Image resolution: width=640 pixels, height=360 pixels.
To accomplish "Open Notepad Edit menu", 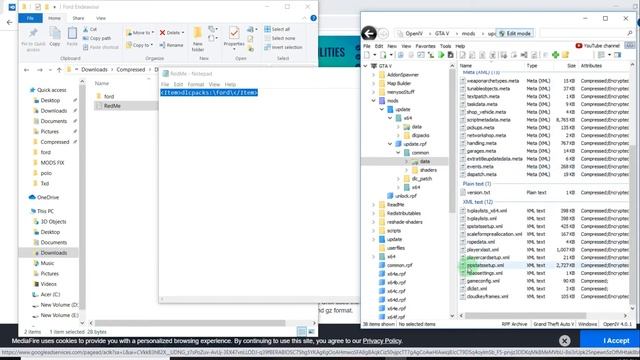I will pyautogui.click(x=178, y=84).
